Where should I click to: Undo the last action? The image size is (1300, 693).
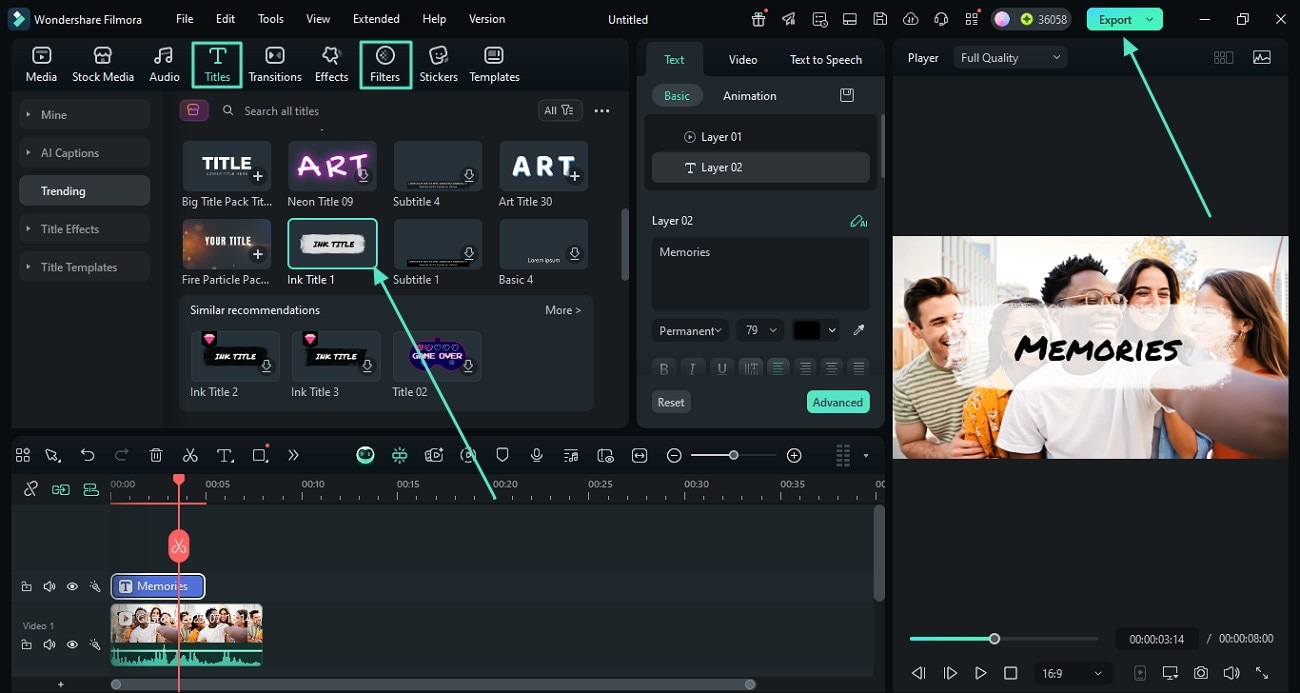pos(88,455)
